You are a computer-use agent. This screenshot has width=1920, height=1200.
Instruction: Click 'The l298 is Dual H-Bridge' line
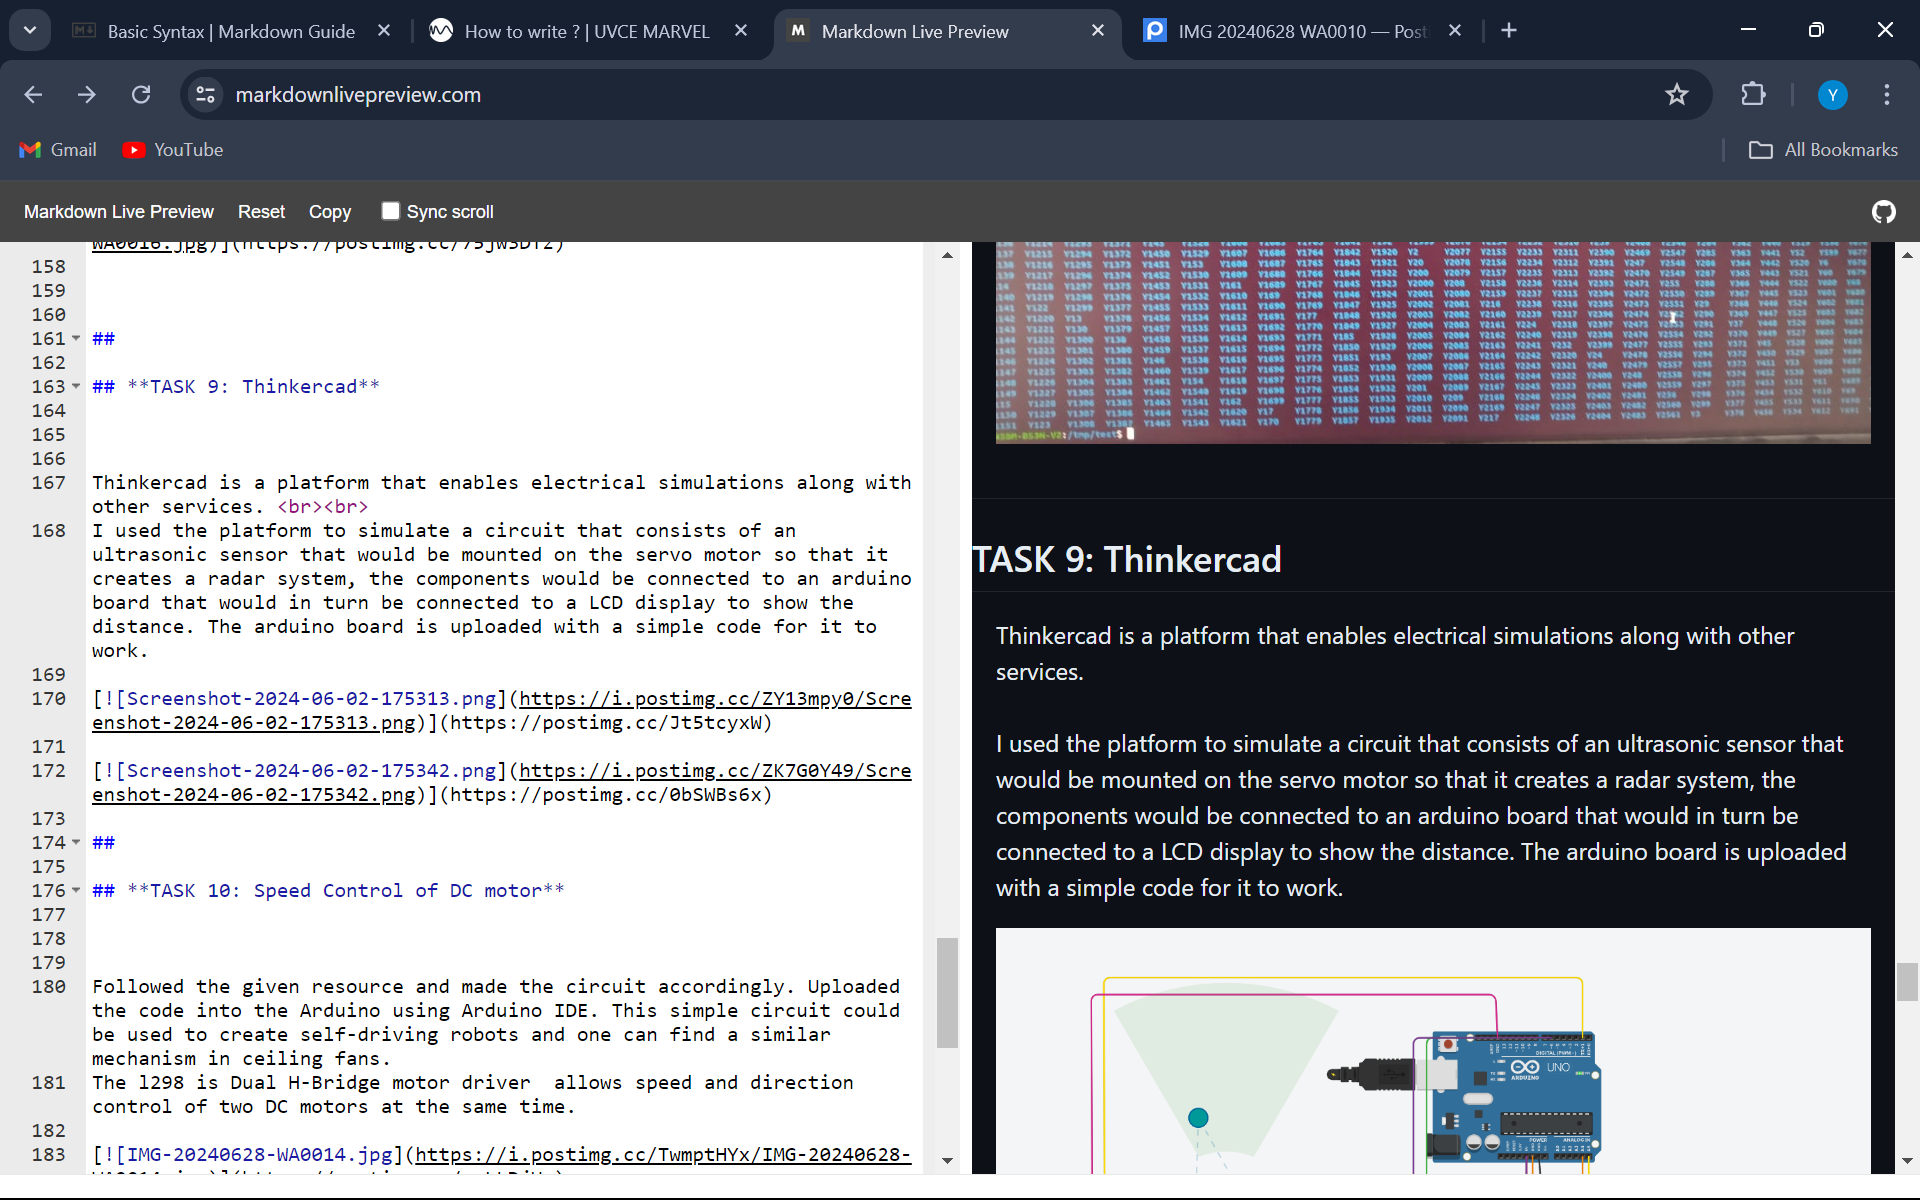coord(473,1094)
